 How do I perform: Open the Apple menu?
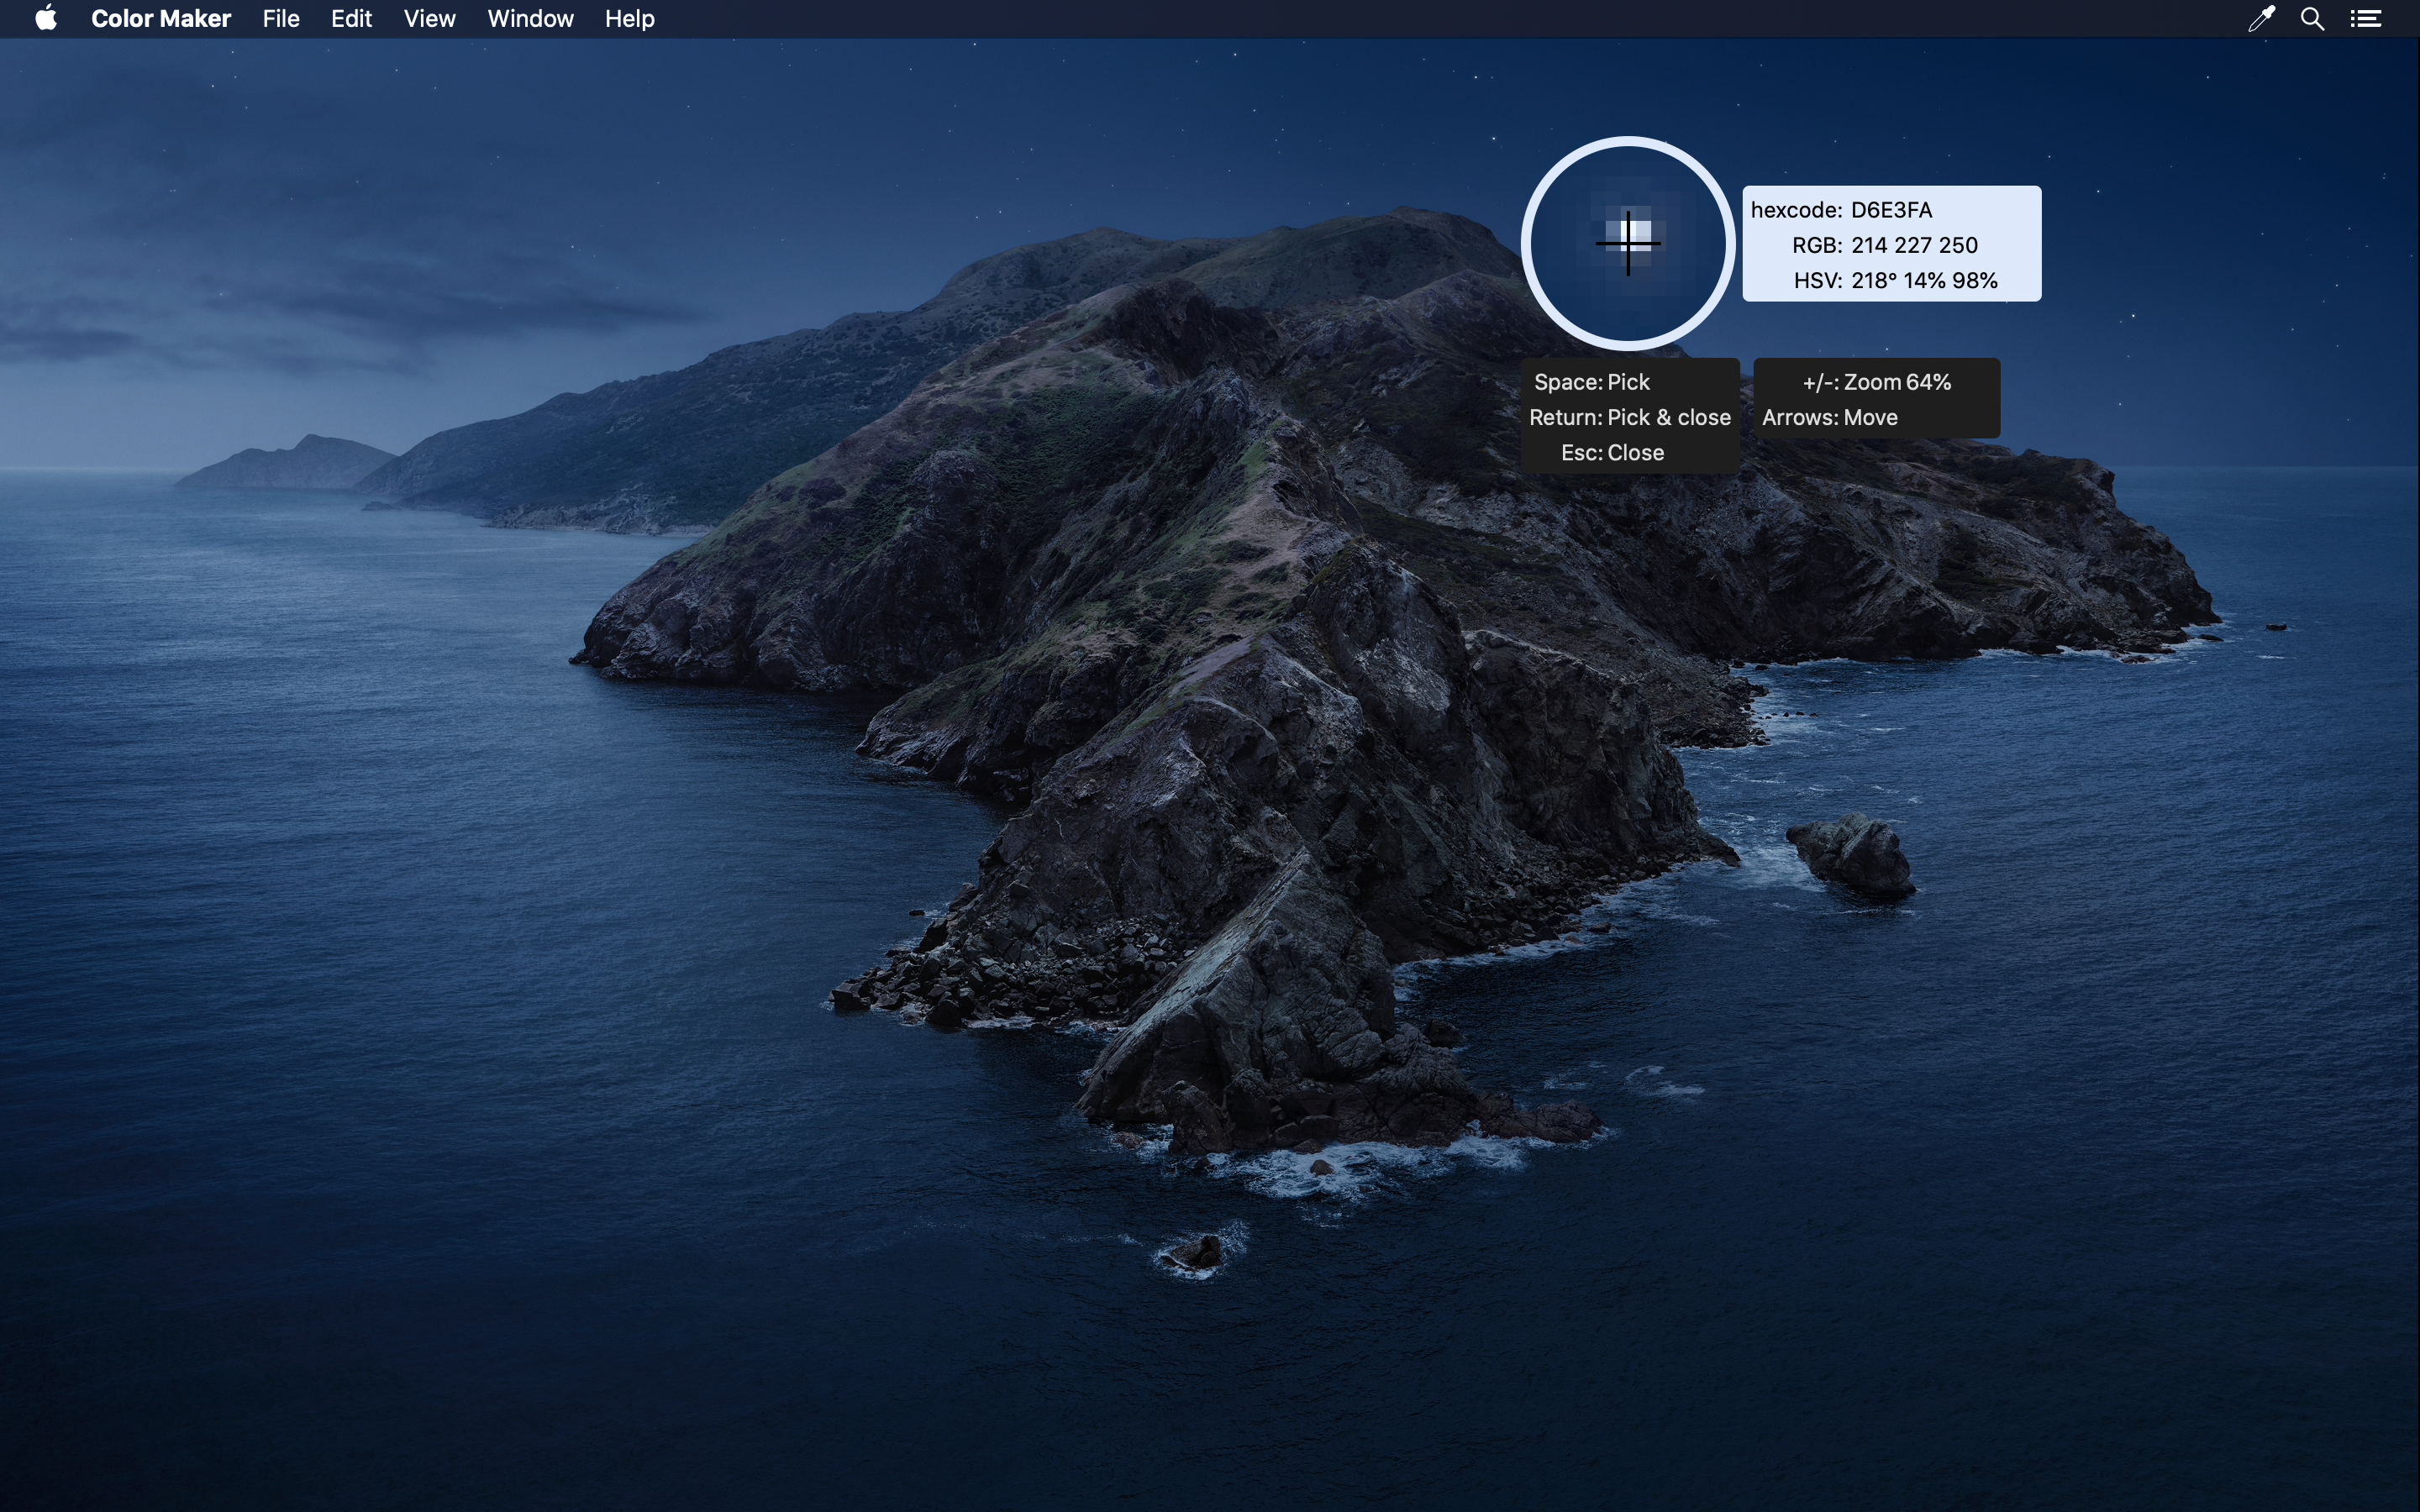click(46, 19)
